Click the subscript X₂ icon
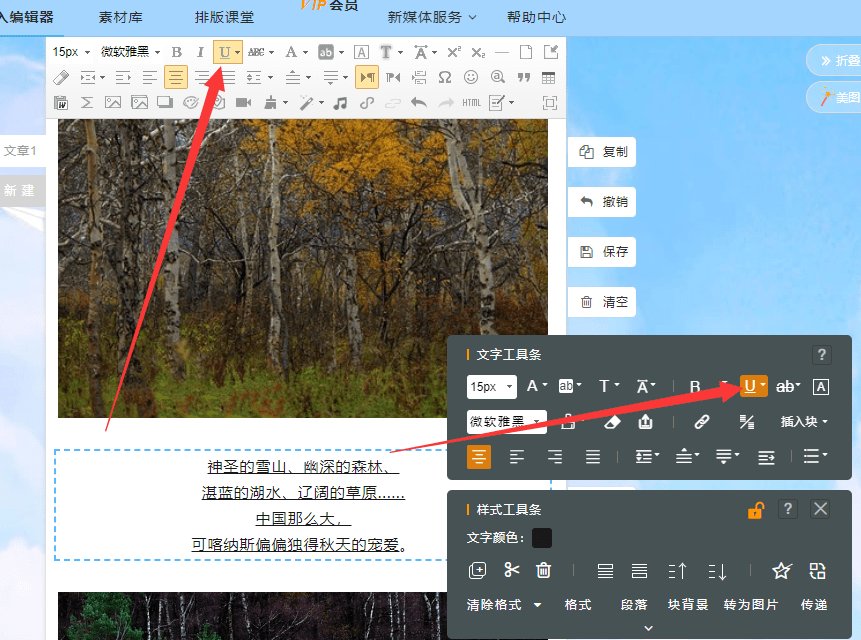 [x=478, y=53]
